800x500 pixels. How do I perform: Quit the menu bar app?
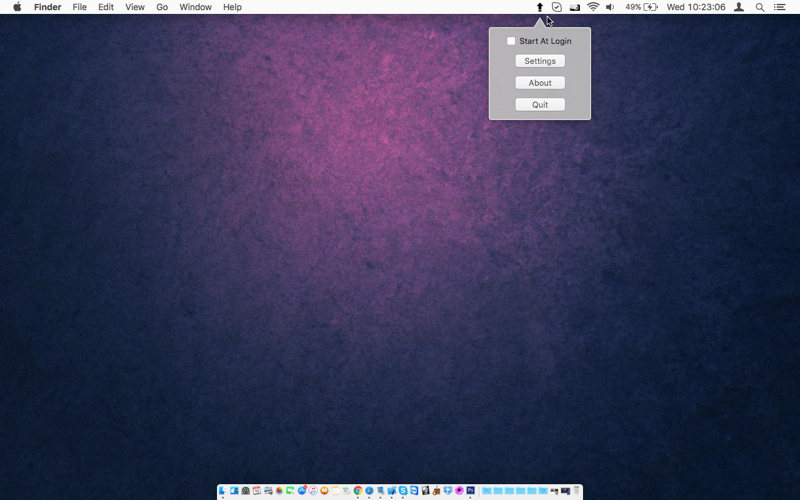tap(540, 105)
